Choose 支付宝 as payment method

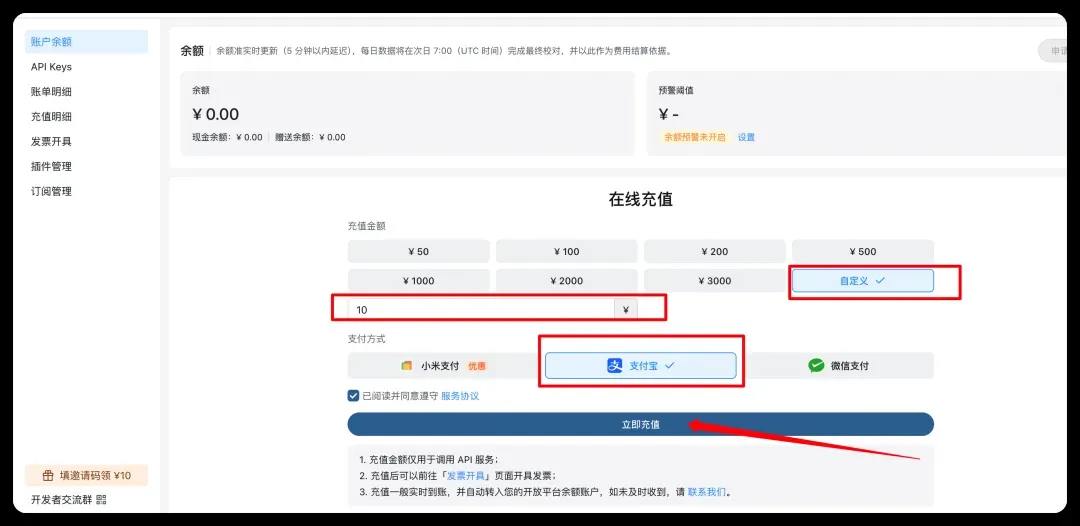point(641,366)
